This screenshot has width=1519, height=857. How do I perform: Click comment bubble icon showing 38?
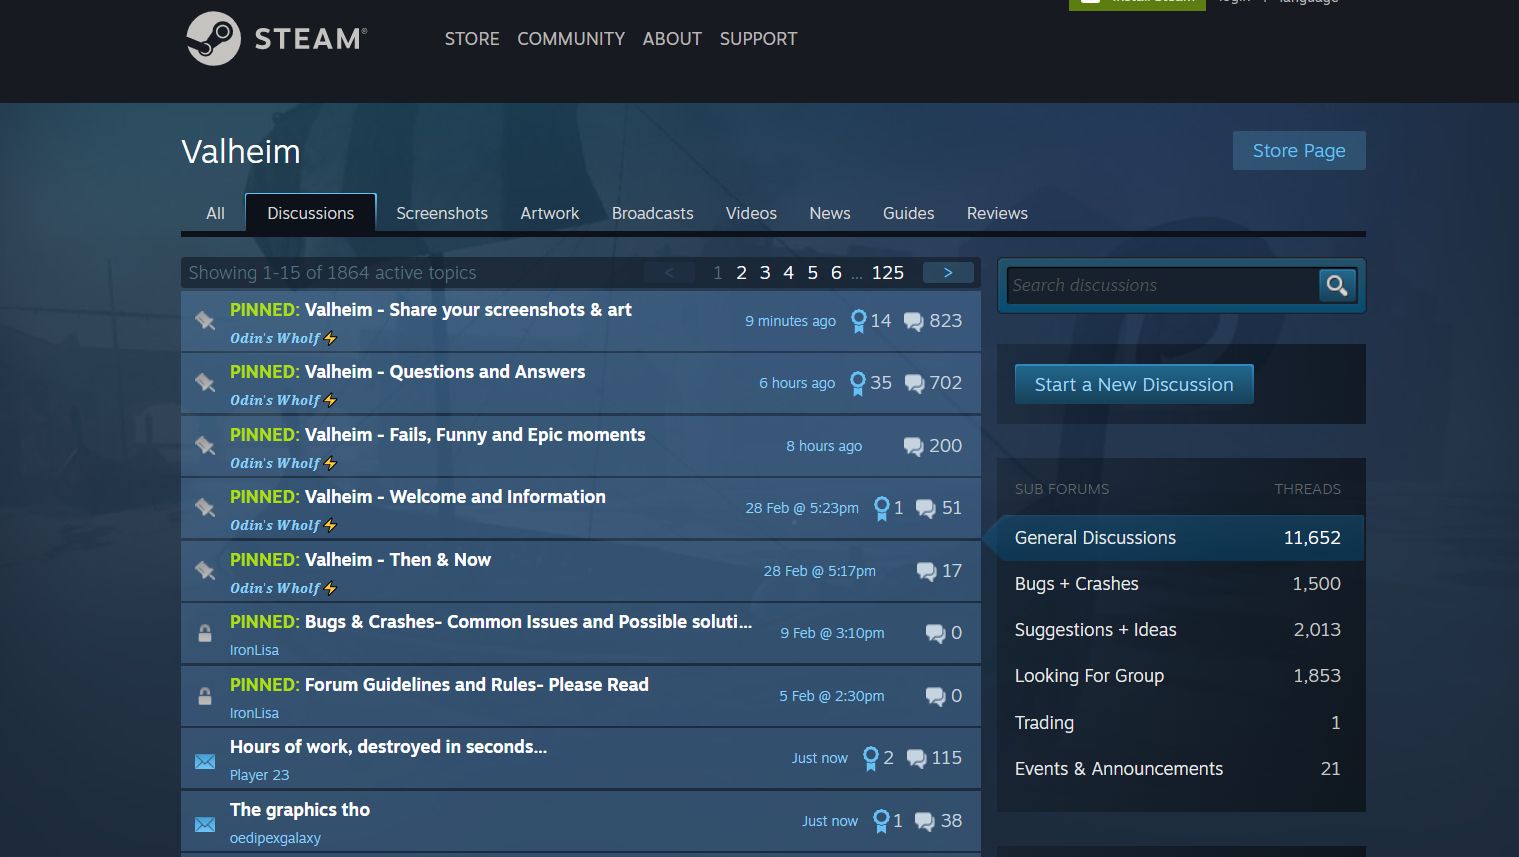click(x=925, y=821)
